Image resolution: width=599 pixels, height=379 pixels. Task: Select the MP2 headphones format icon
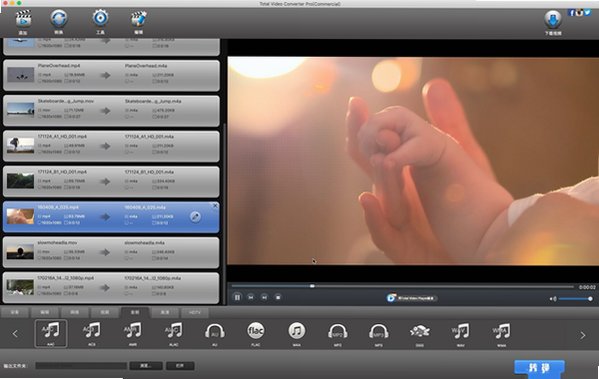[x=338, y=331]
